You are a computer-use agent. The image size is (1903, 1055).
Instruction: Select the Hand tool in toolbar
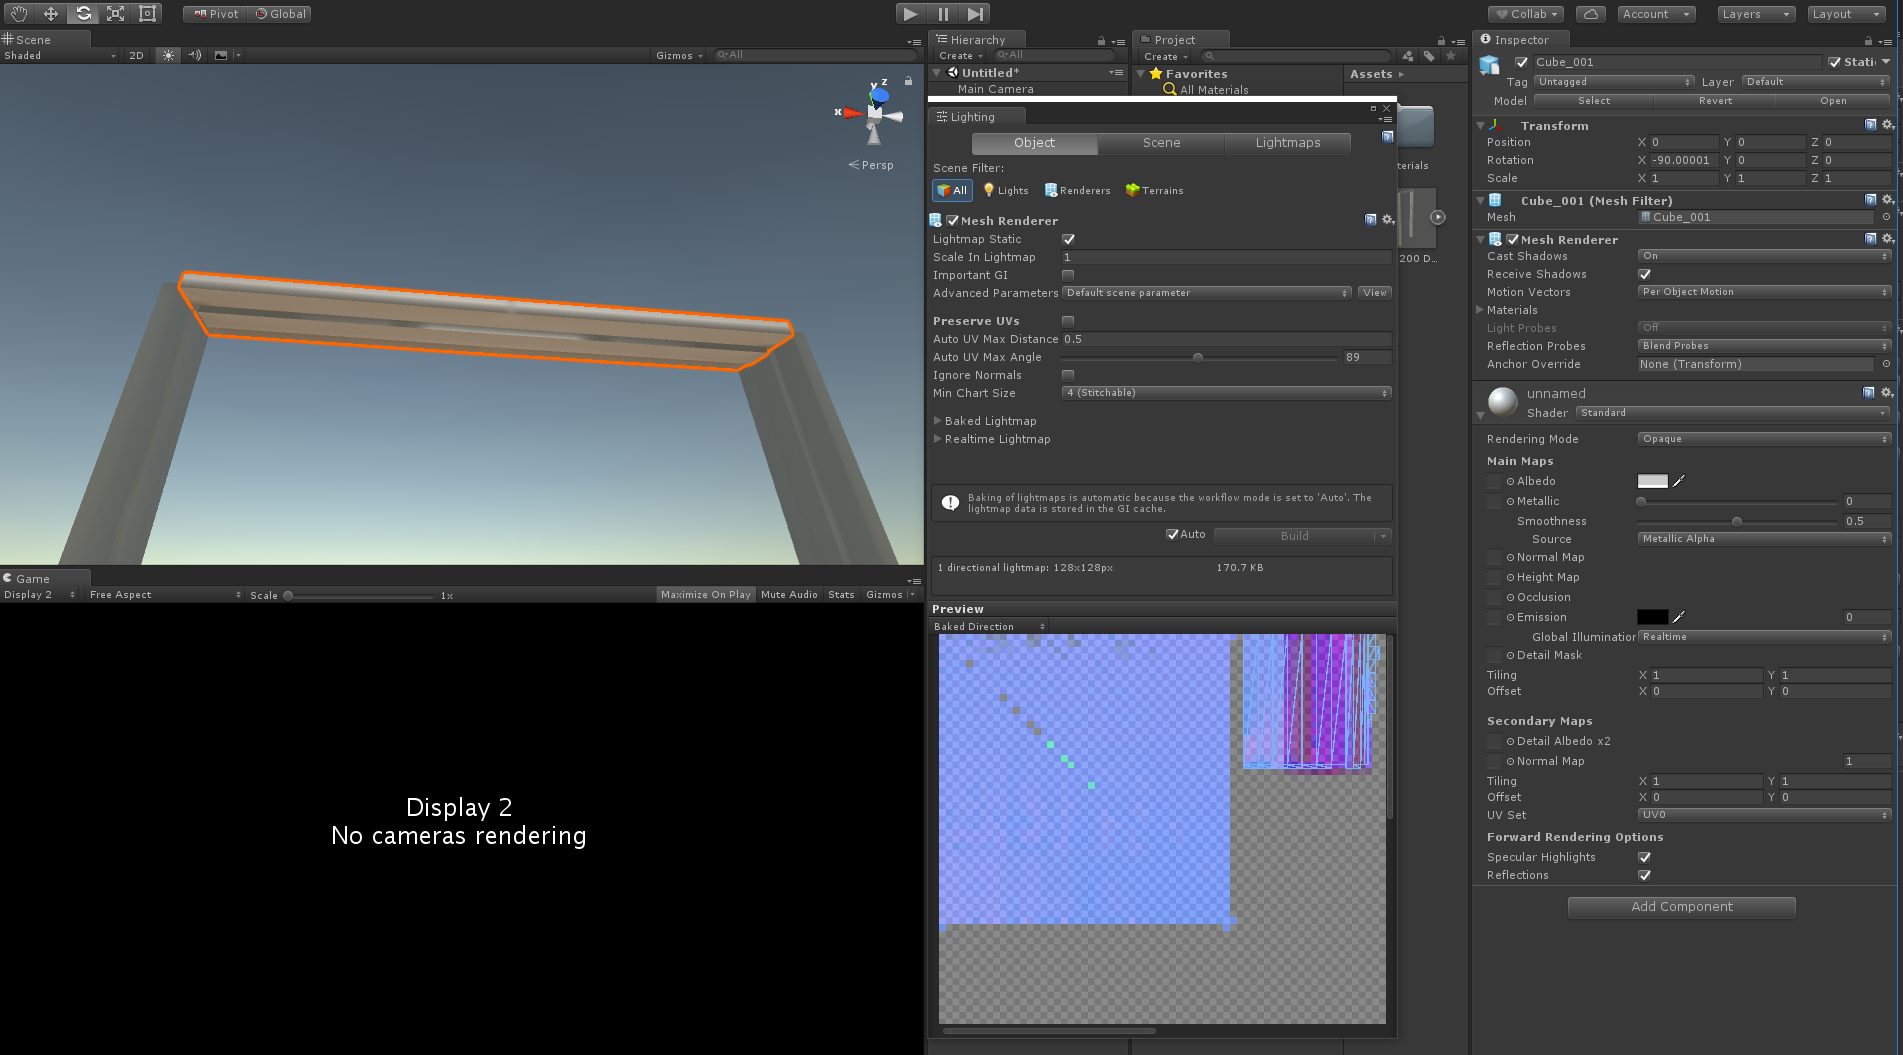tap(19, 14)
